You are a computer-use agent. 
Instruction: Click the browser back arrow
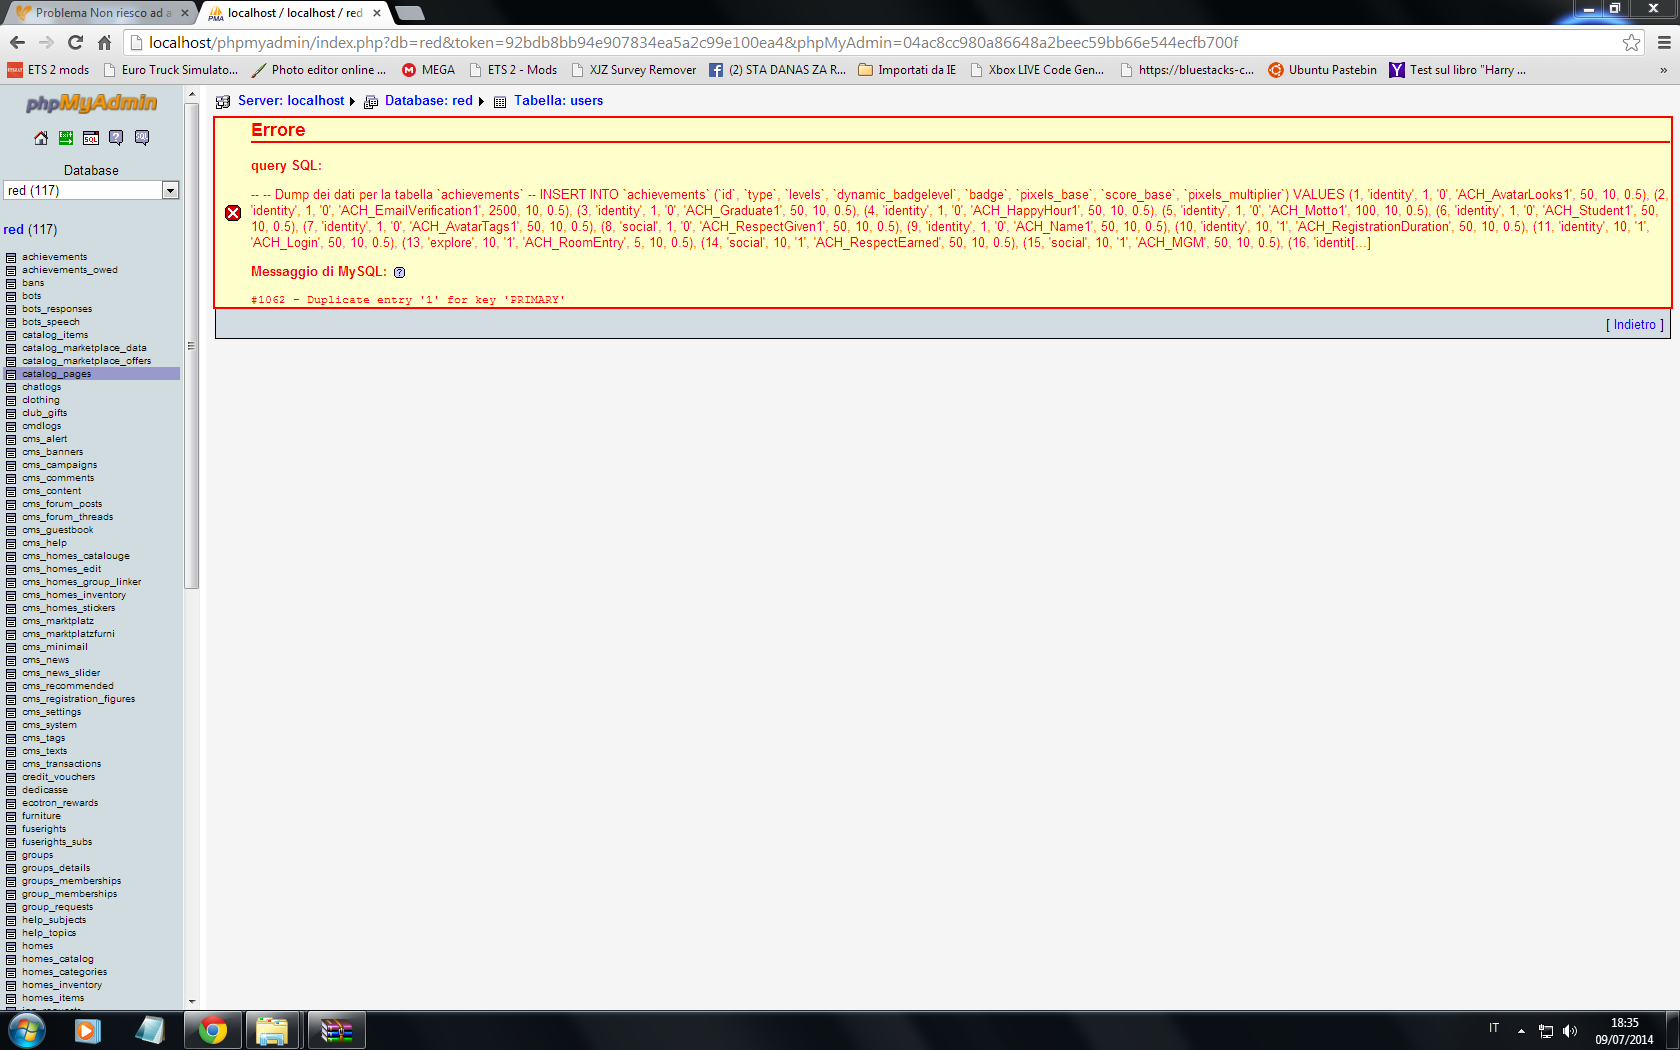tap(17, 42)
